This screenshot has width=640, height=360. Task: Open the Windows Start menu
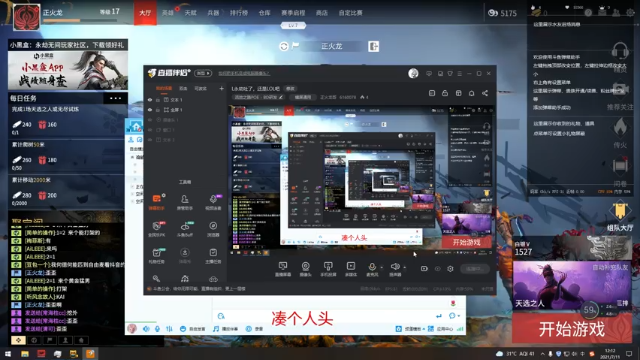pyautogui.click(x=8, y=354)
